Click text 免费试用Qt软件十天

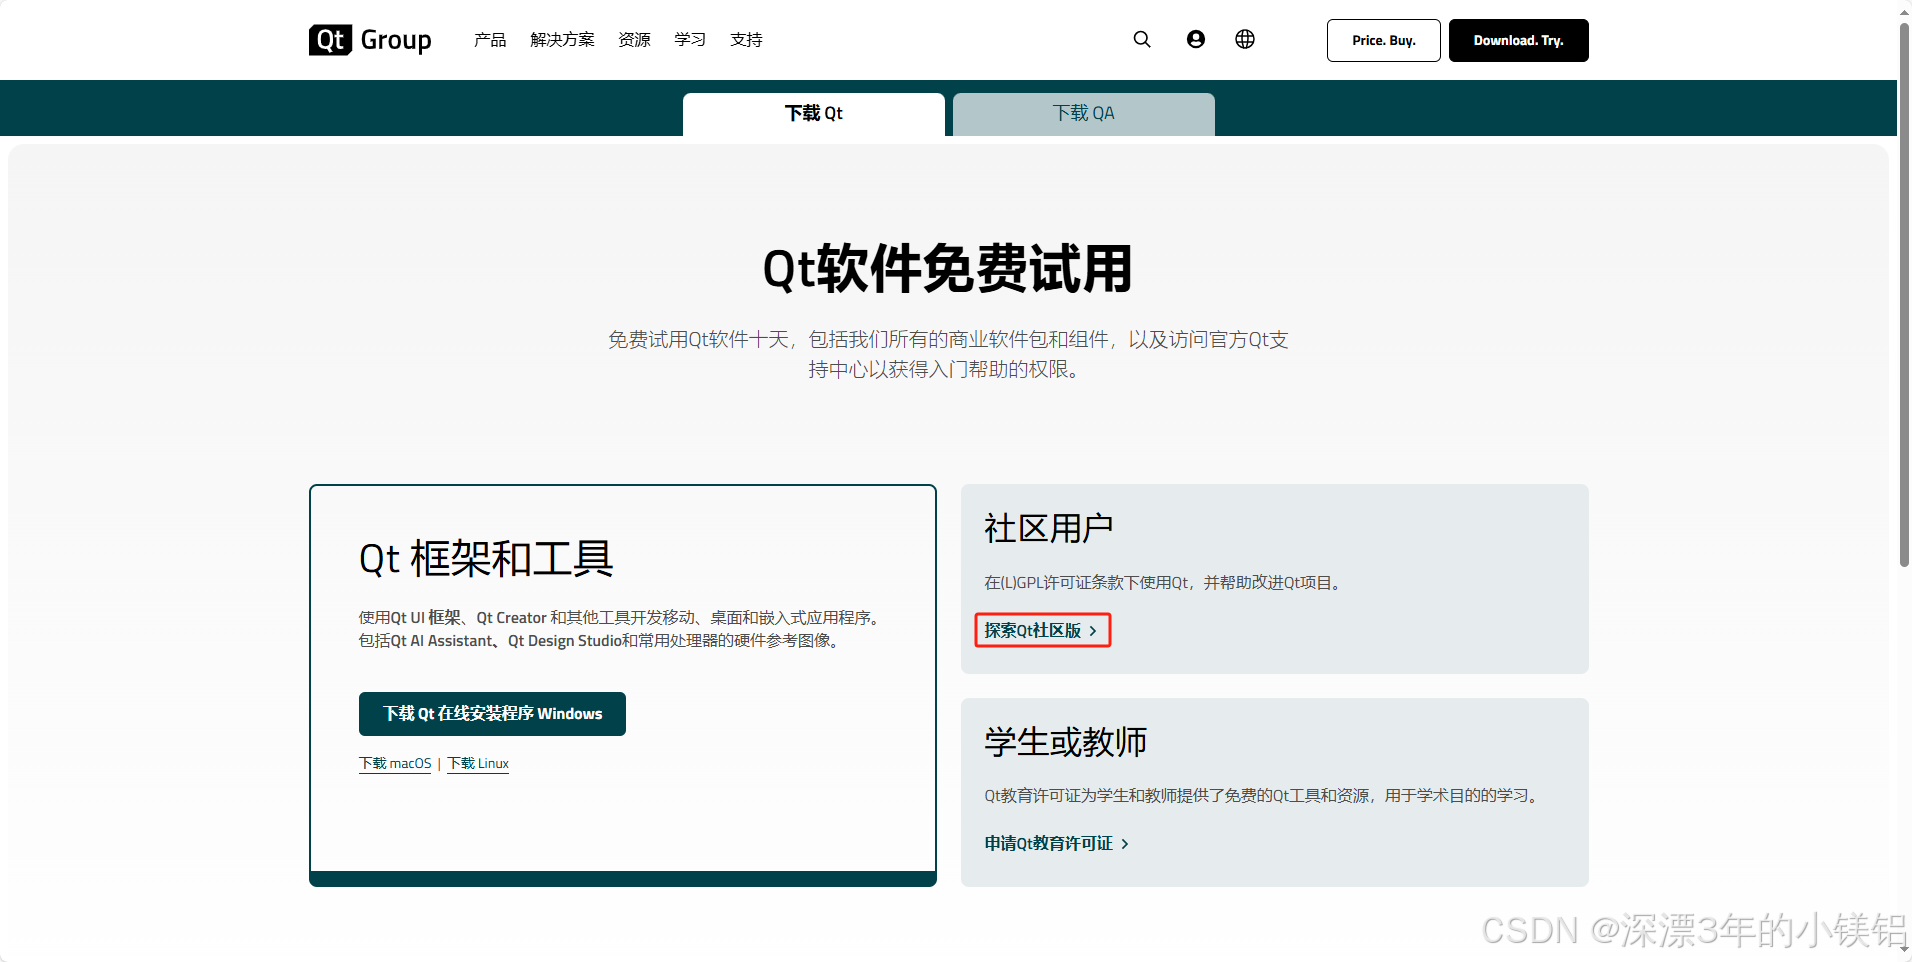point(698,340)
